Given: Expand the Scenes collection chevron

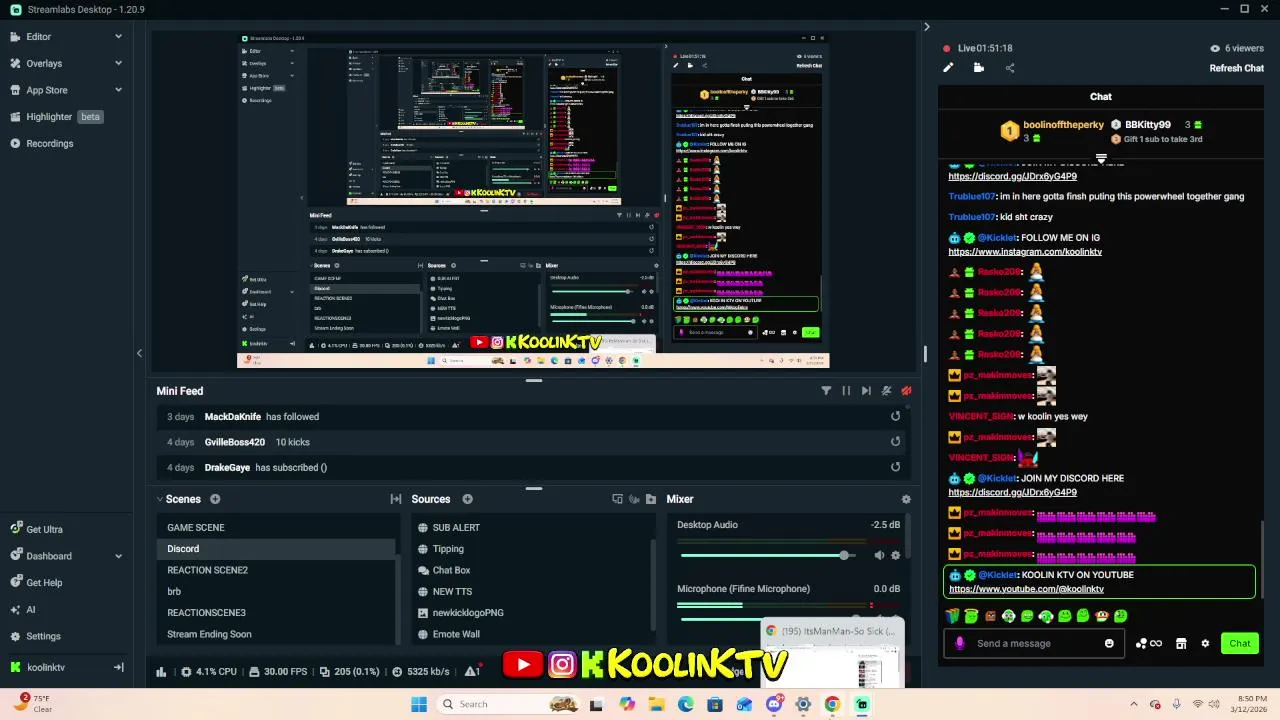Looking at the screenshot, I should point(159,499).
